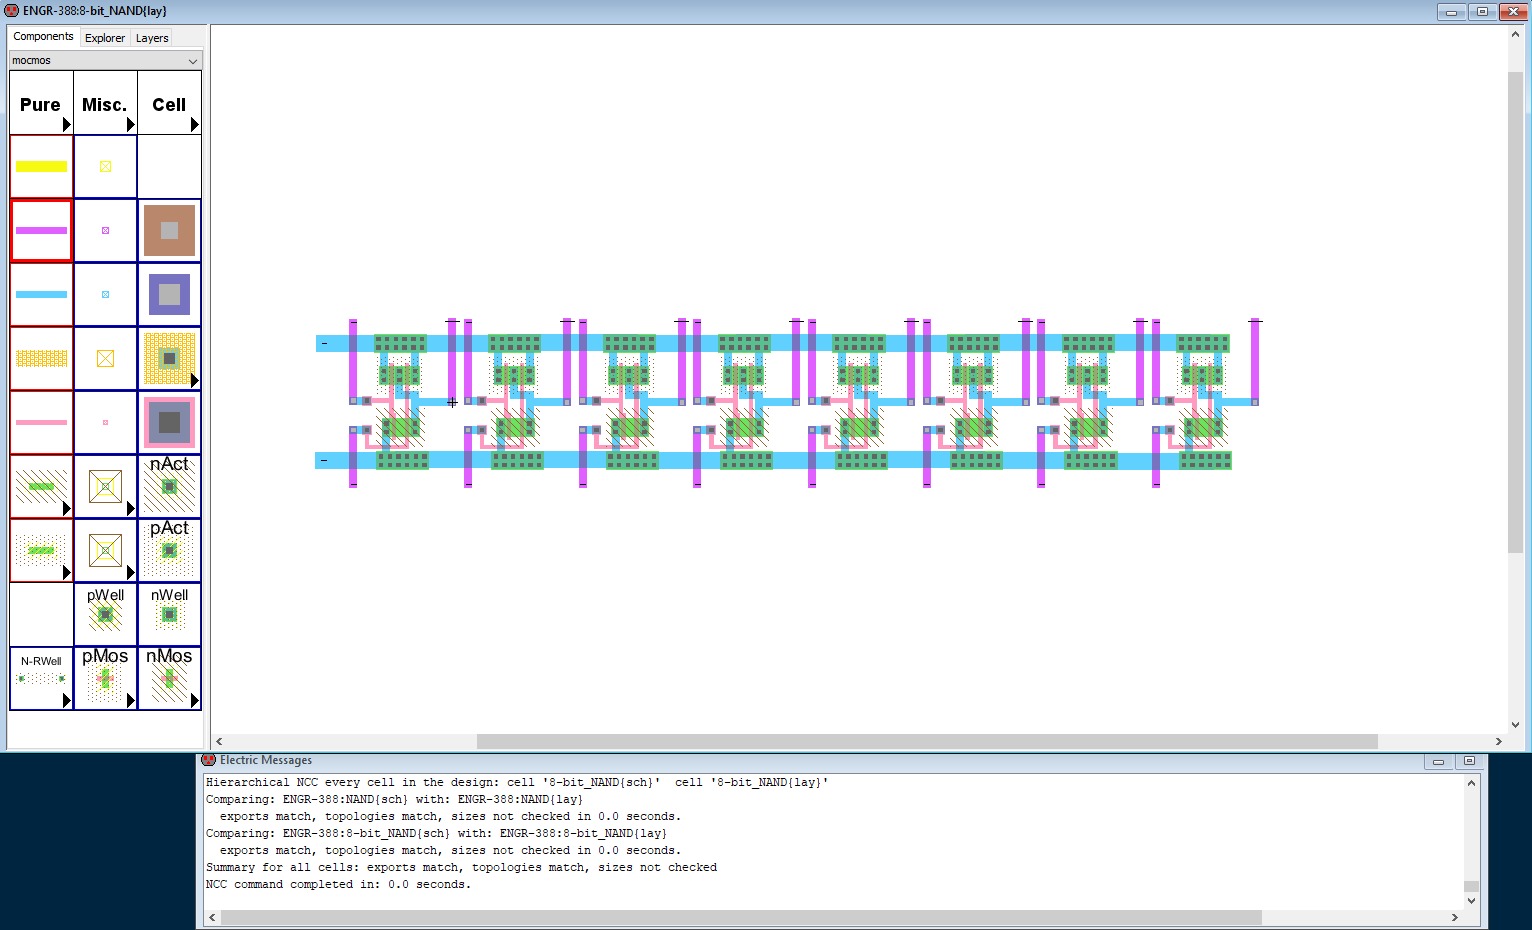Viewport: 1532px width, 930px height.
Task: Click layout horizontal scrollbar right arrow
Action: (x=1498, y=741)
